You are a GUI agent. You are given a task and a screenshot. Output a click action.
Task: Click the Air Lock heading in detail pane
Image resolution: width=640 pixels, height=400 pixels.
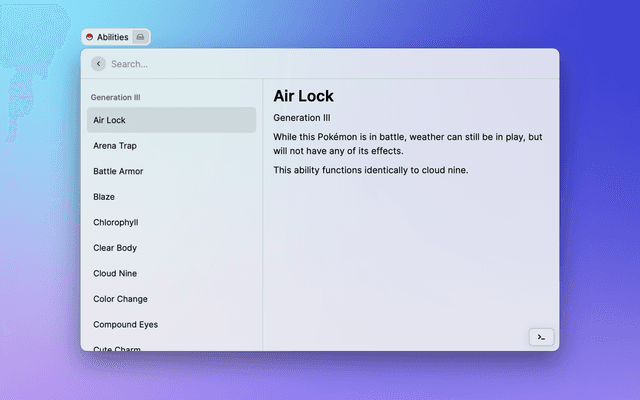[x=303, y=96]
